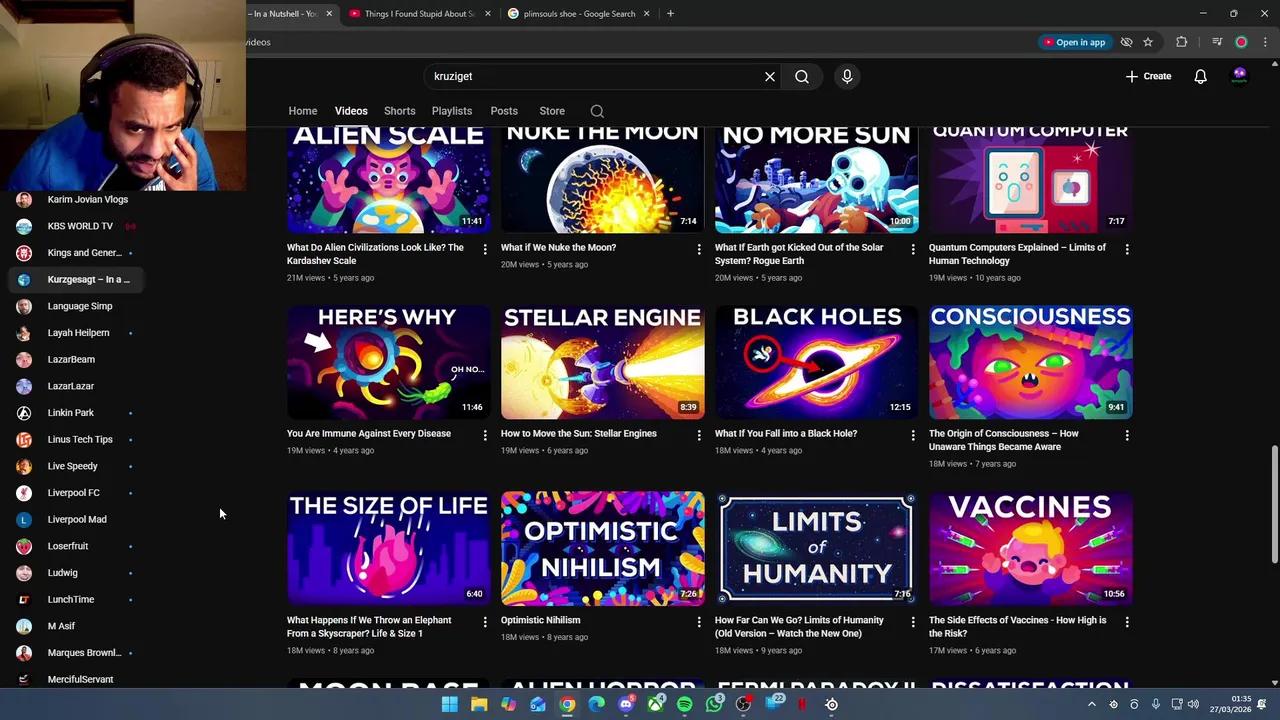Open Windows Start menu

[x=450, y=705]
